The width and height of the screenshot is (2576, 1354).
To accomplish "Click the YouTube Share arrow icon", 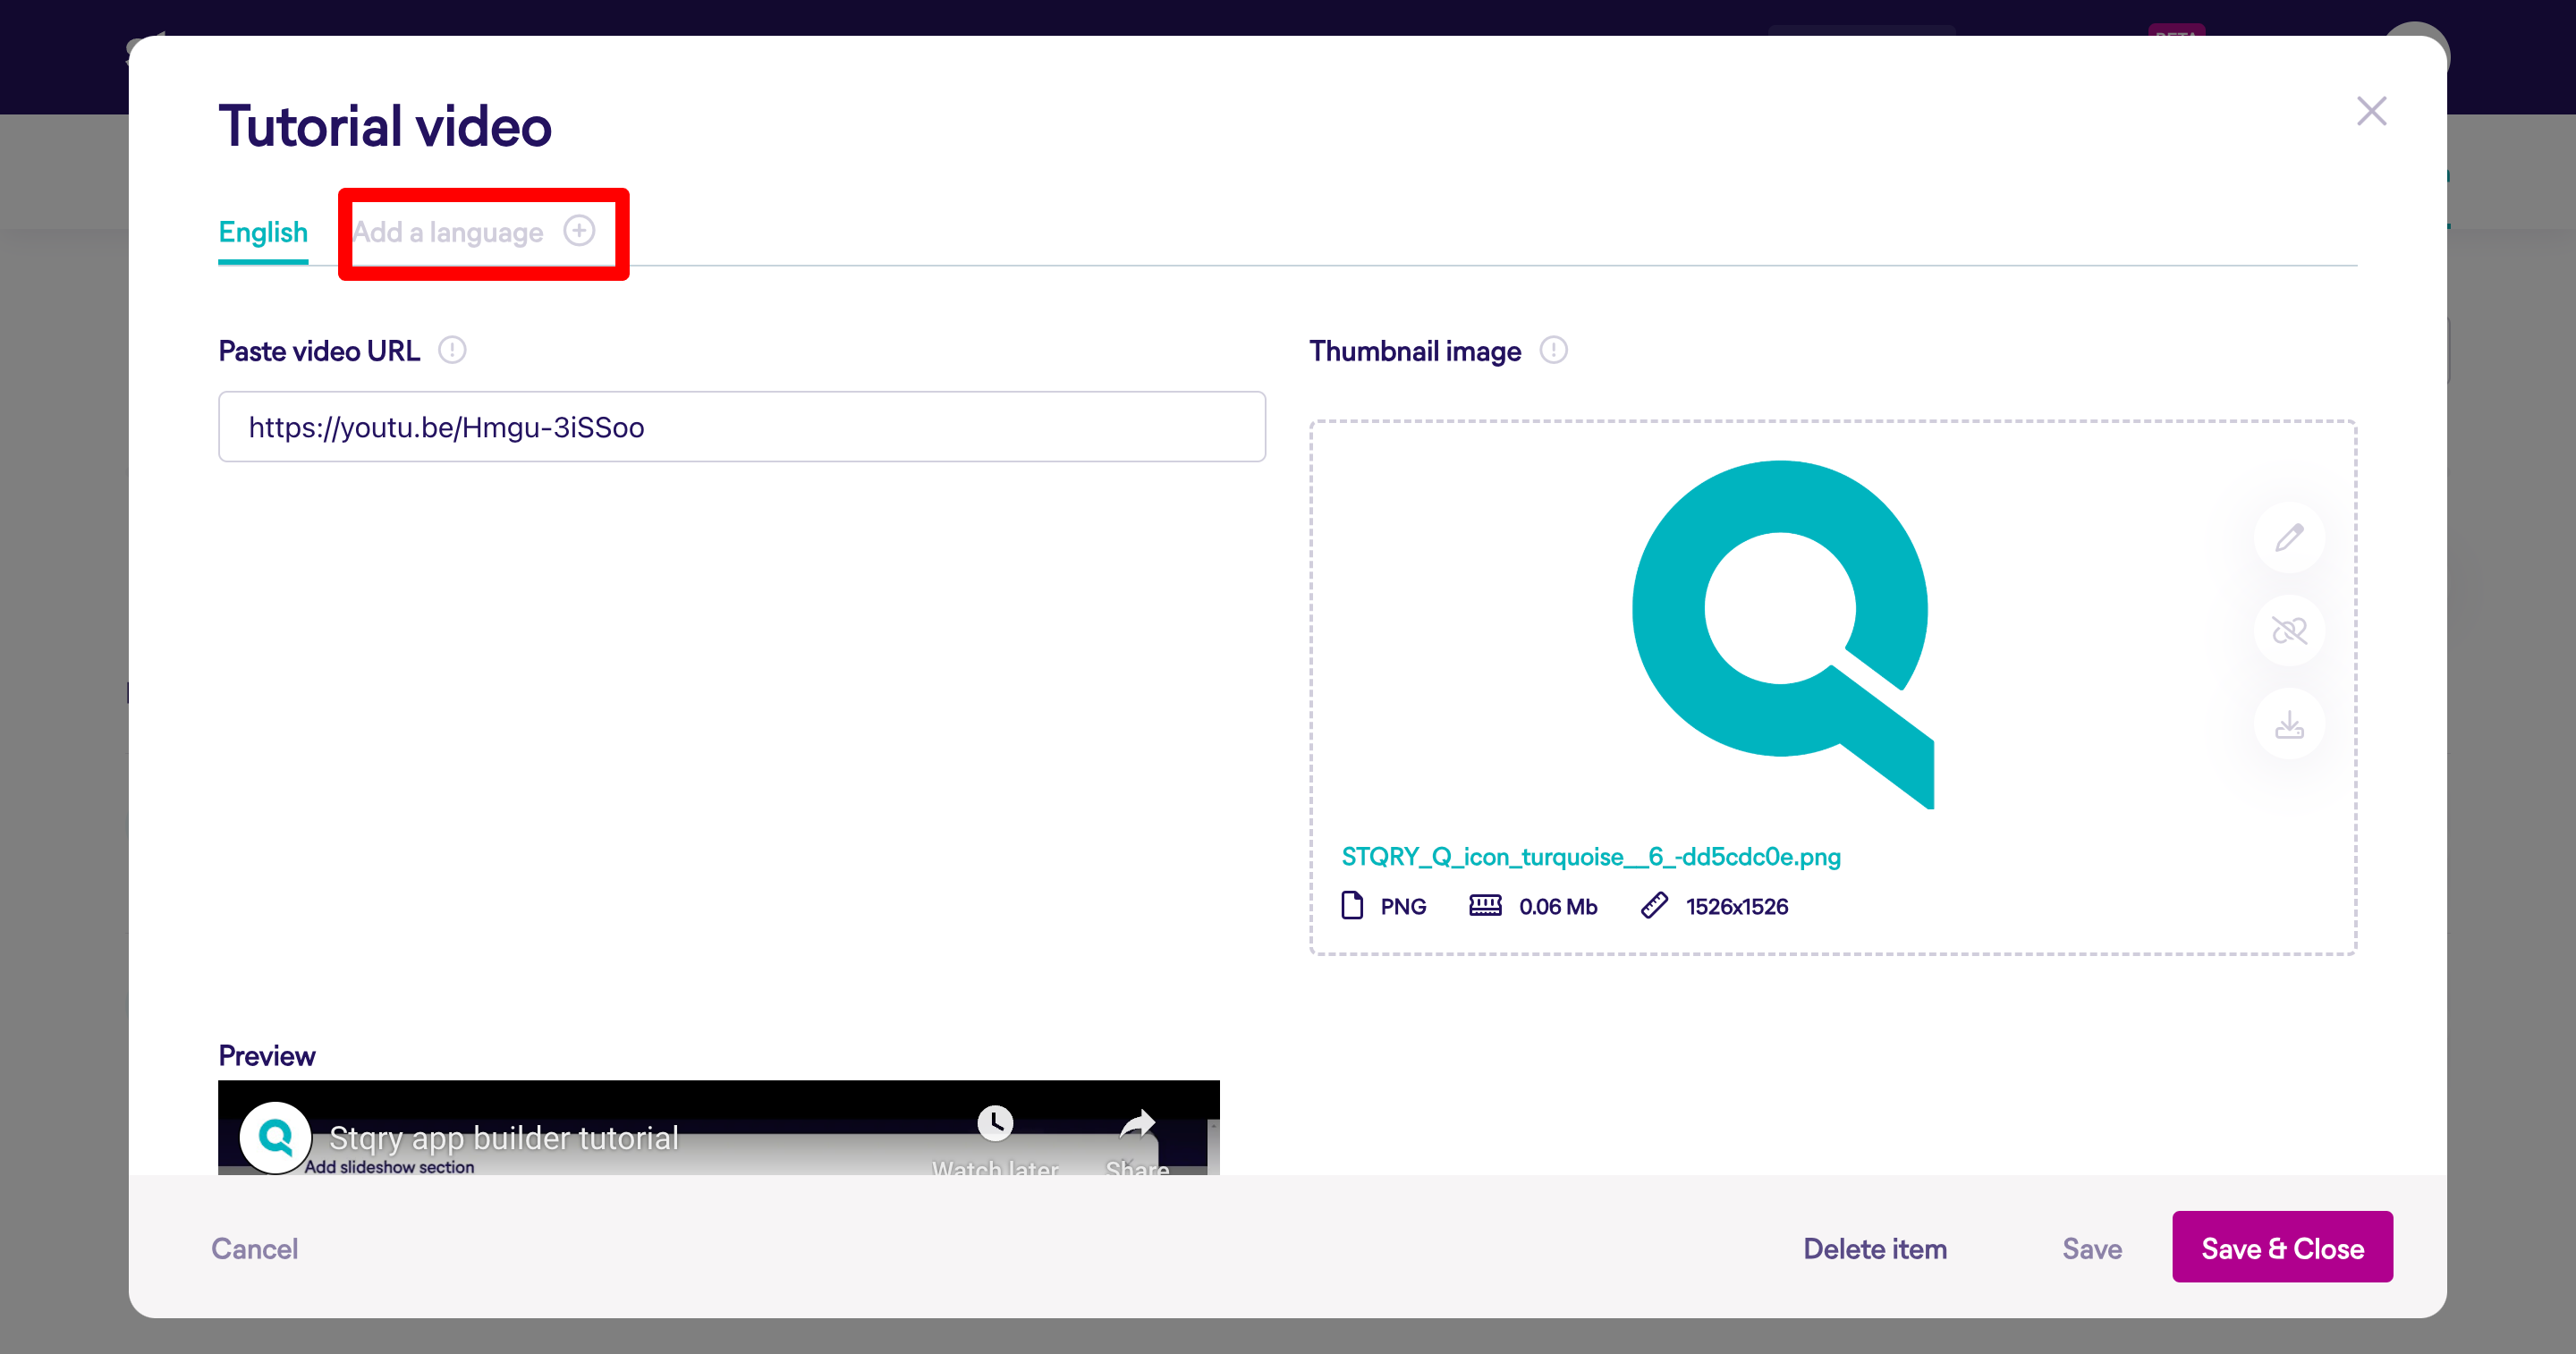I will [1137, 1125].
